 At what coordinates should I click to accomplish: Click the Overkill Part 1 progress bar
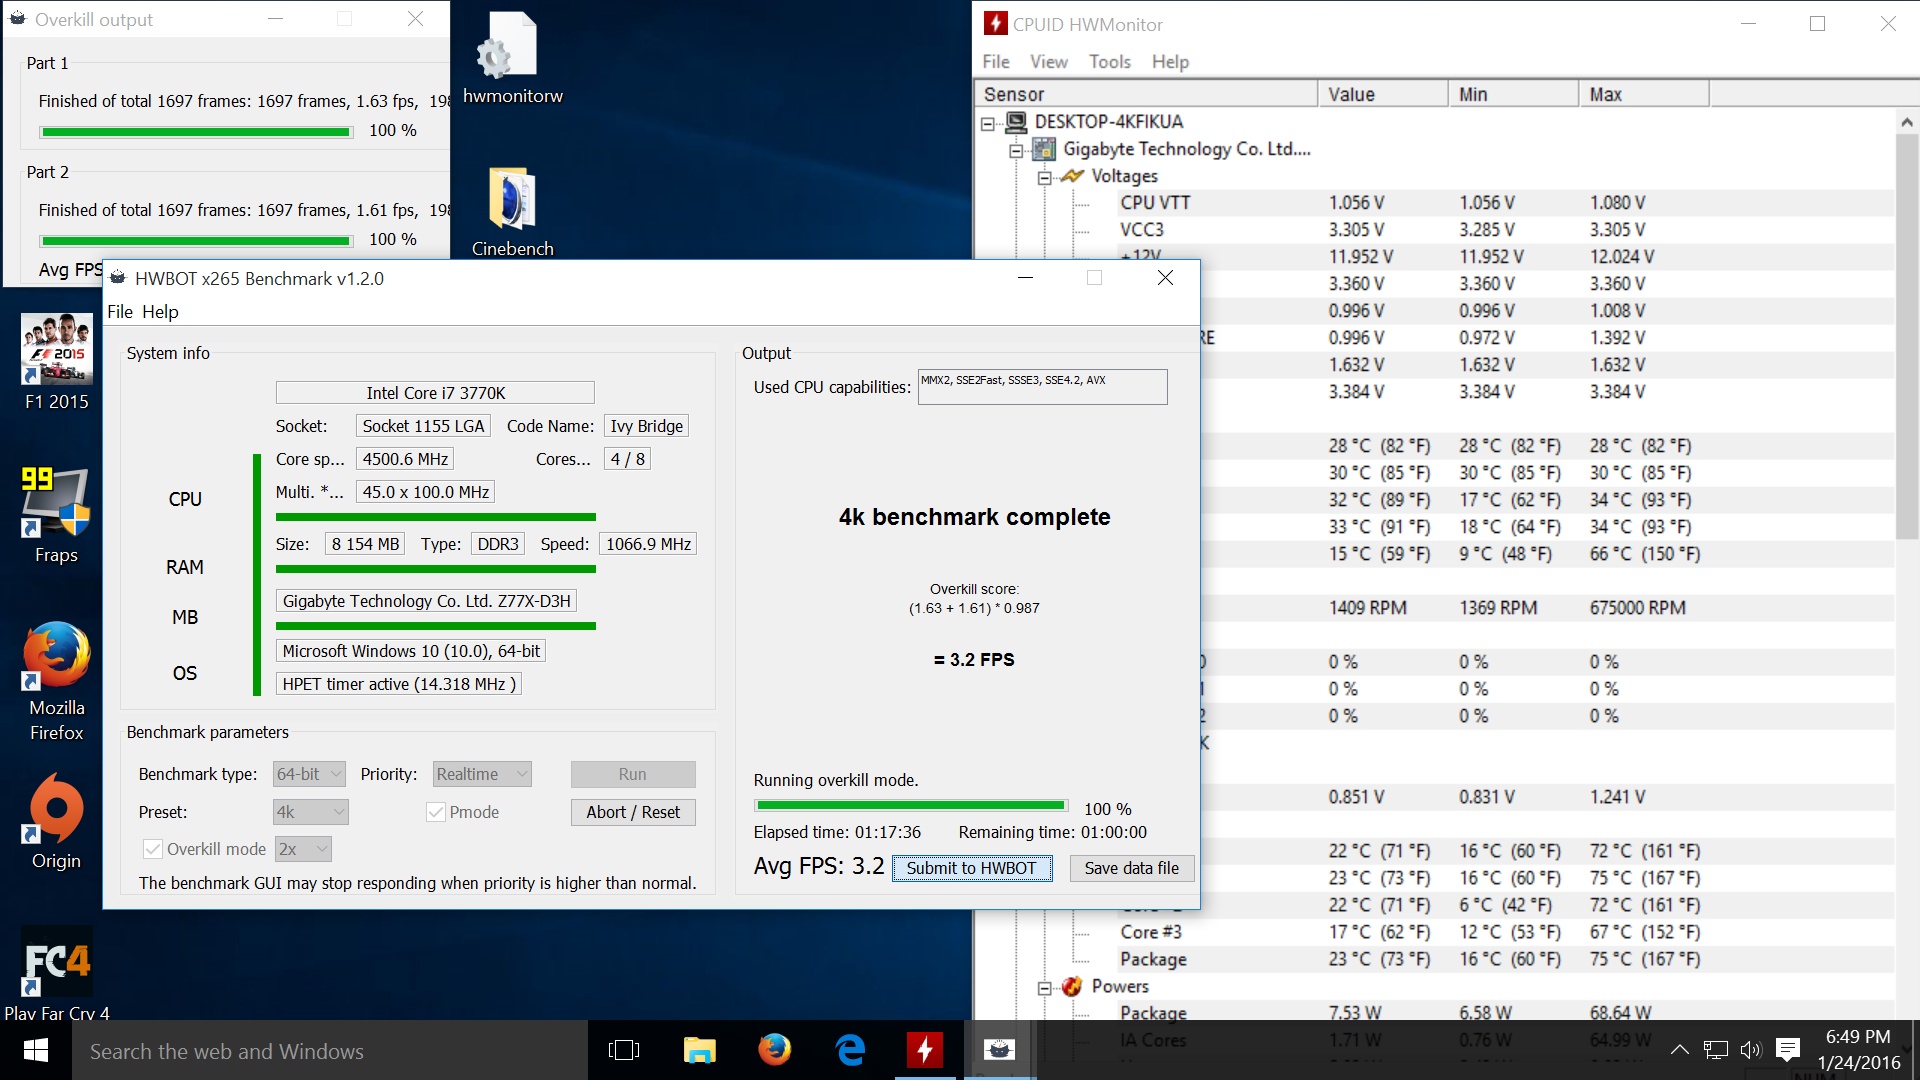pos(196,131)
